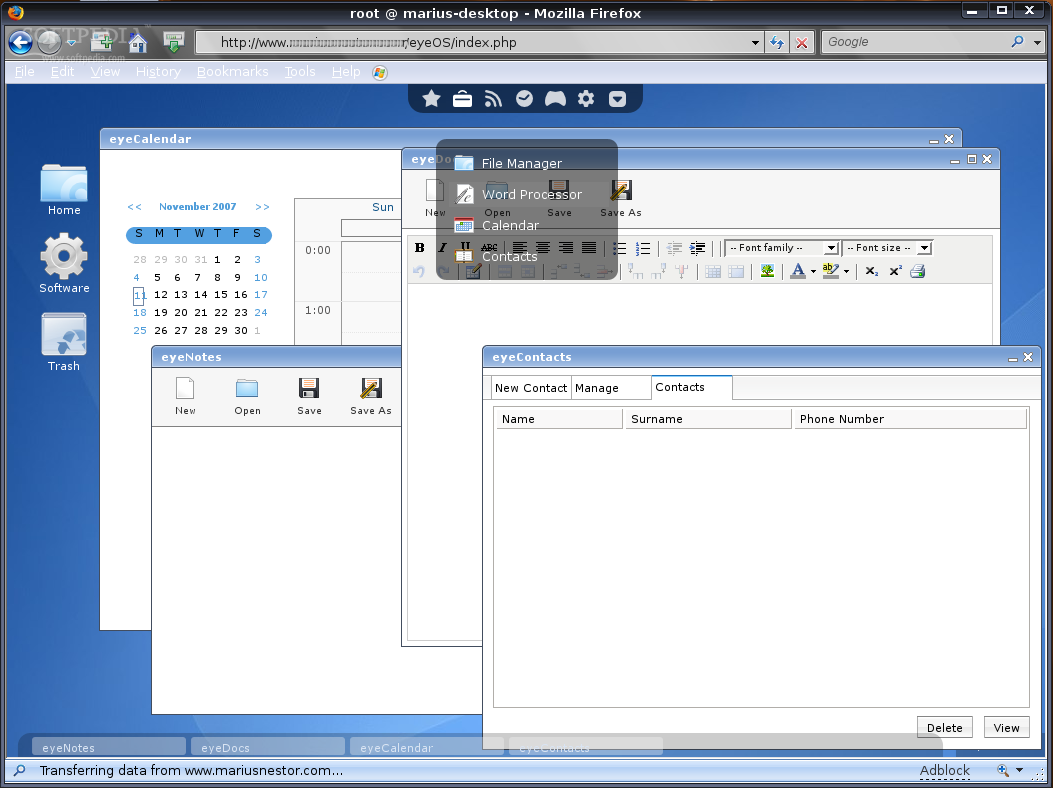
Task: Click the highlight color marker icon
Action: [x=831, y=271]
